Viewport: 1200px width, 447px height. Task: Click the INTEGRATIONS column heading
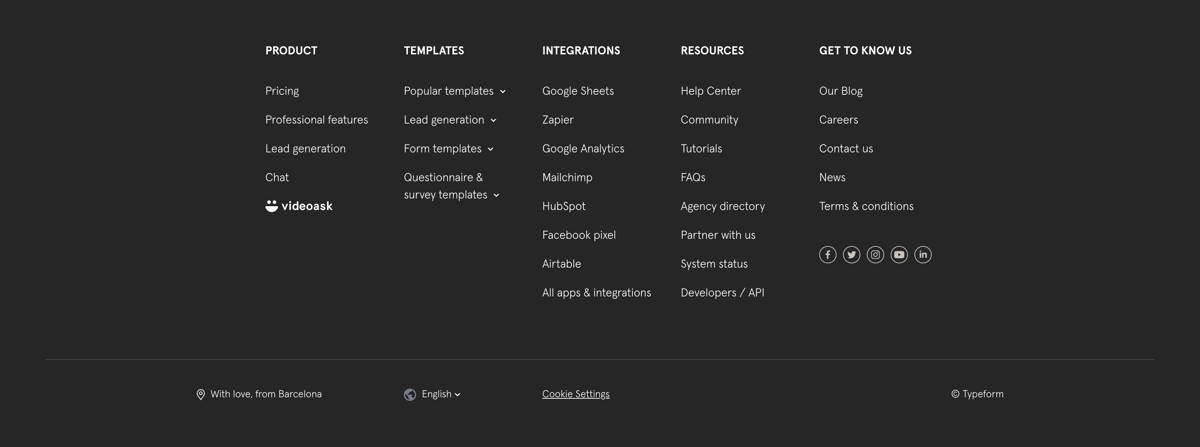(x=581, y=51)
